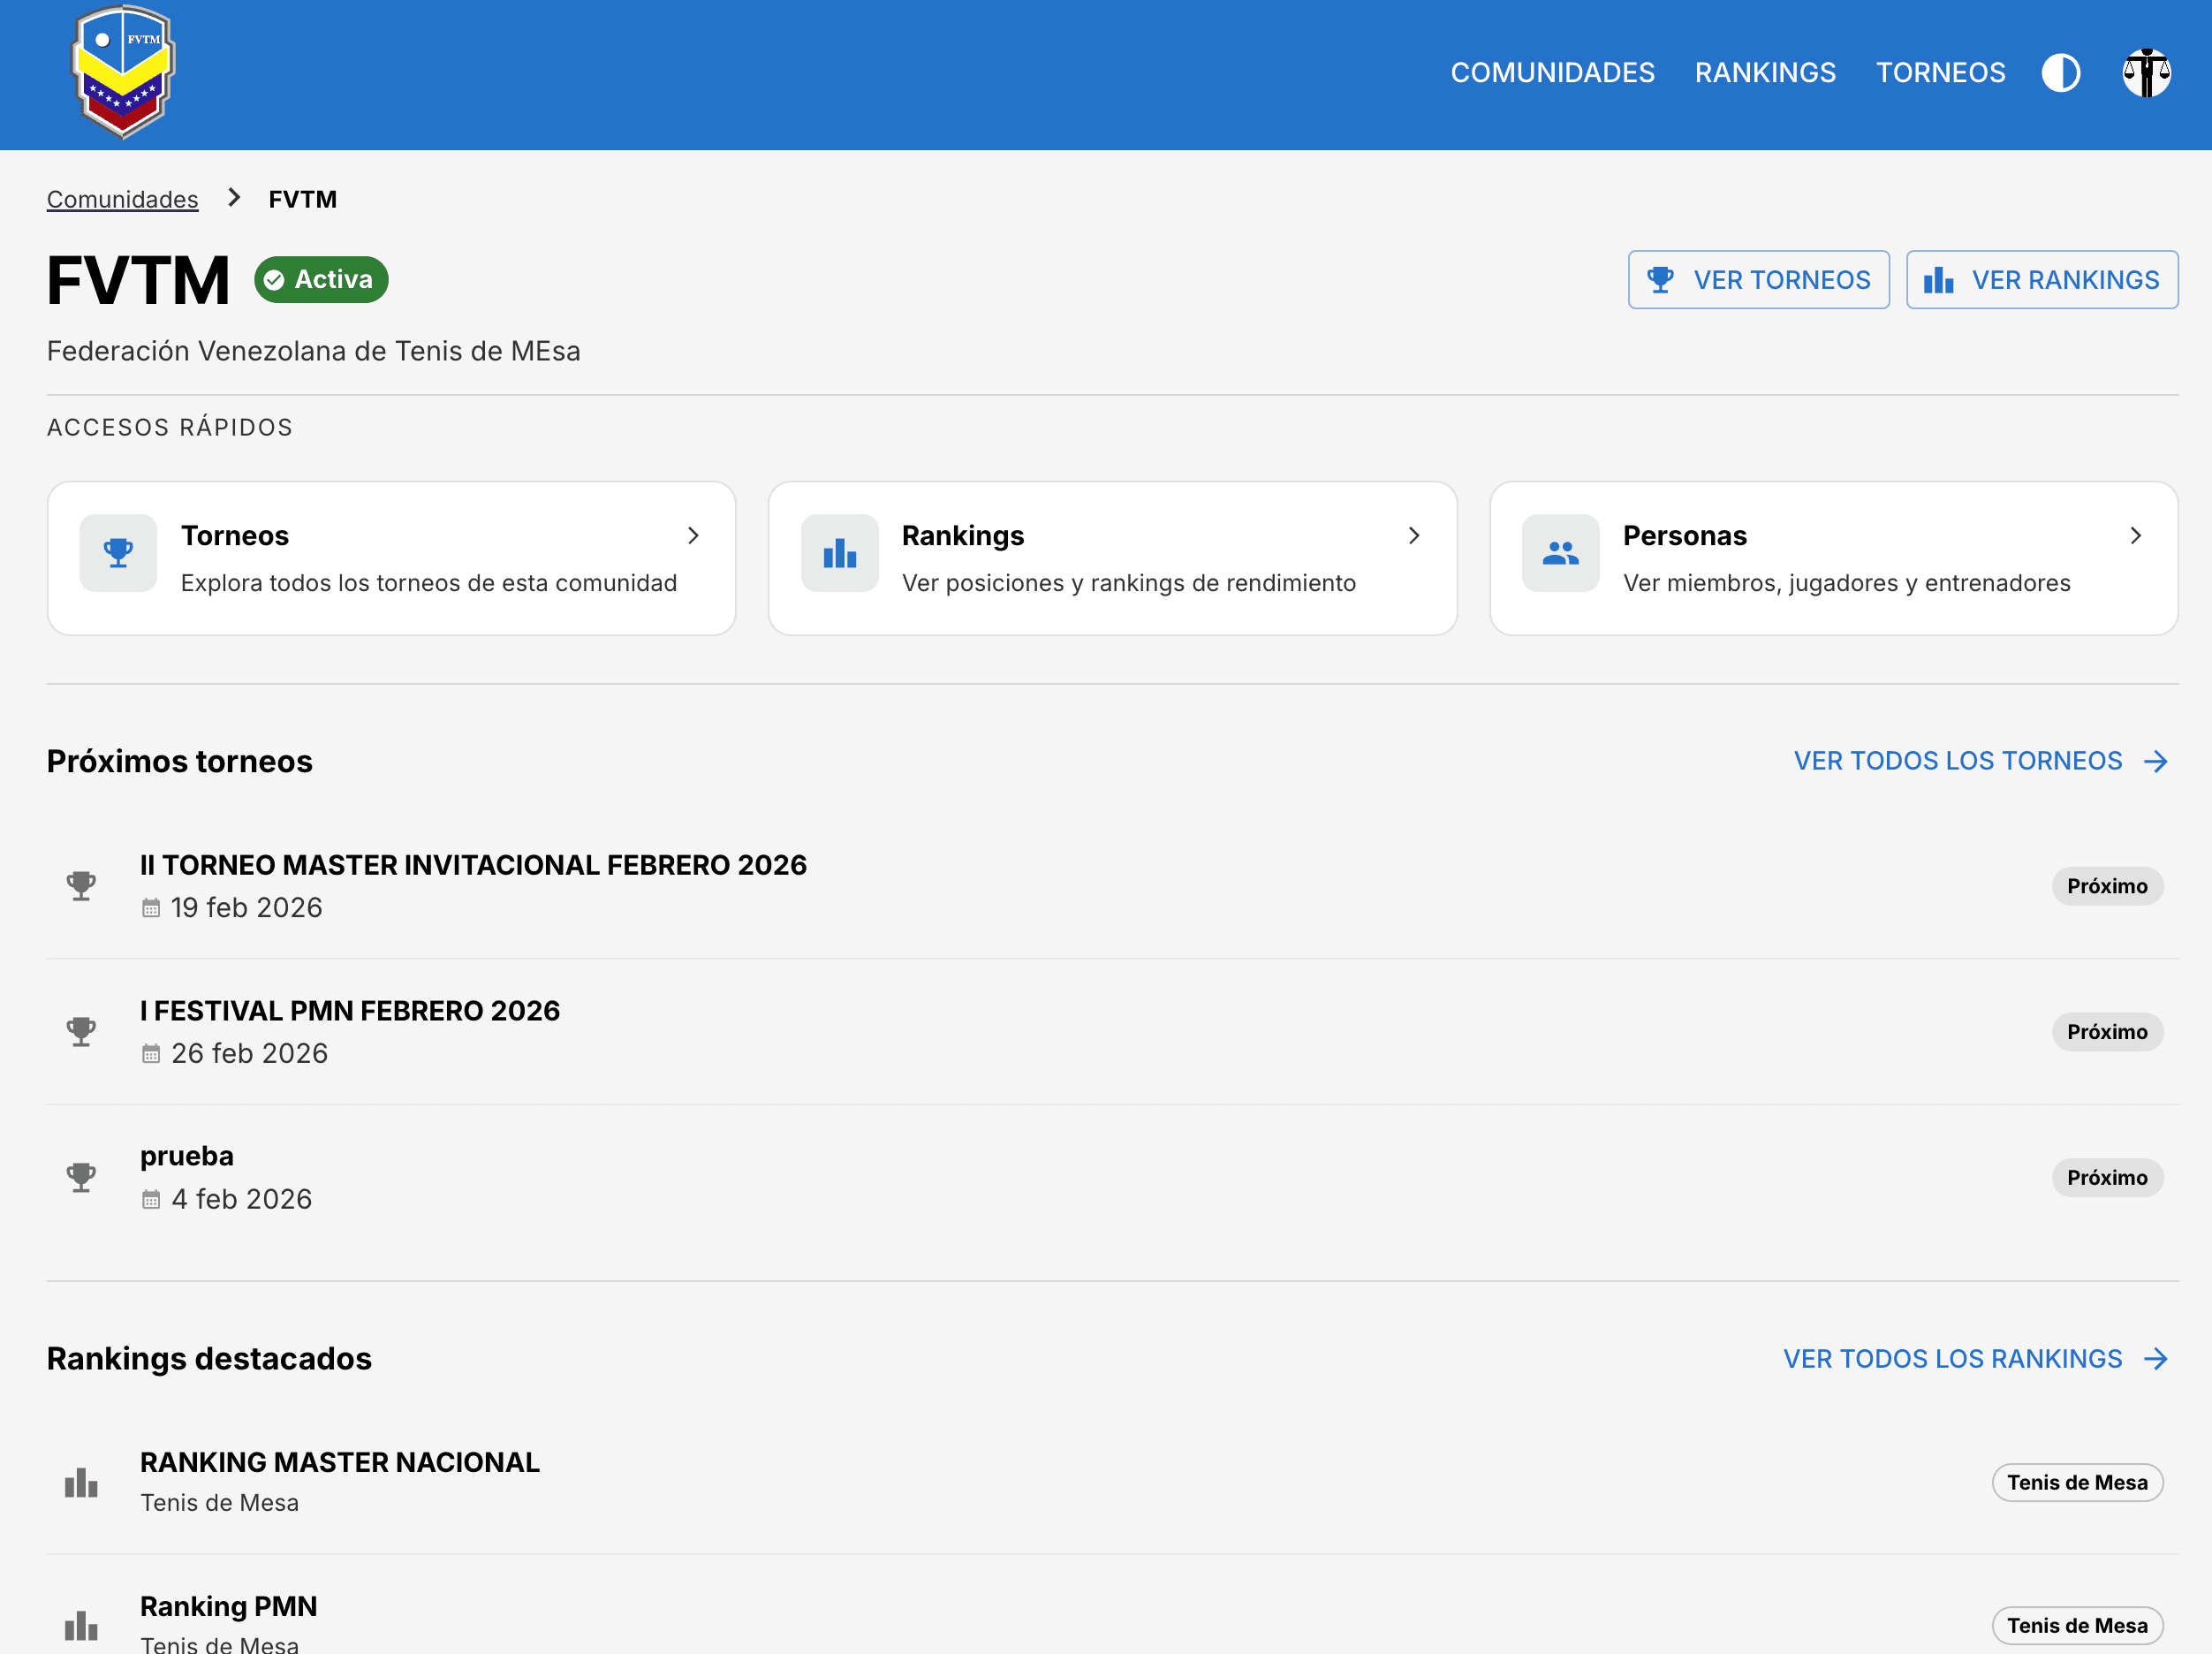Open the Personas card chevron arrow
Viewport: 2212px width, 1654px height.
[2135, 536]
